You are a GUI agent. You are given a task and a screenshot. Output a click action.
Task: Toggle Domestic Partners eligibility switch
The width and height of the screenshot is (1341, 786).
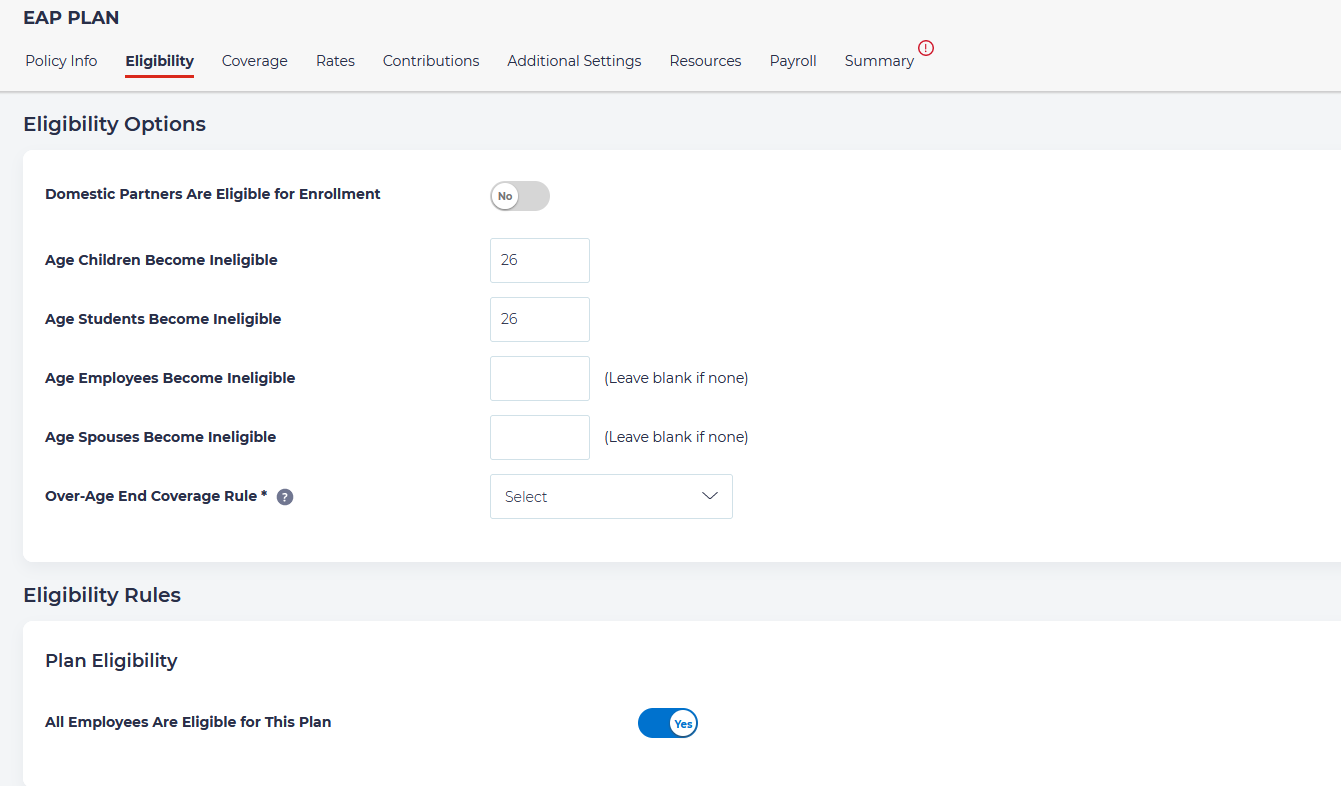pyautogui.click(x=520, y=196)
